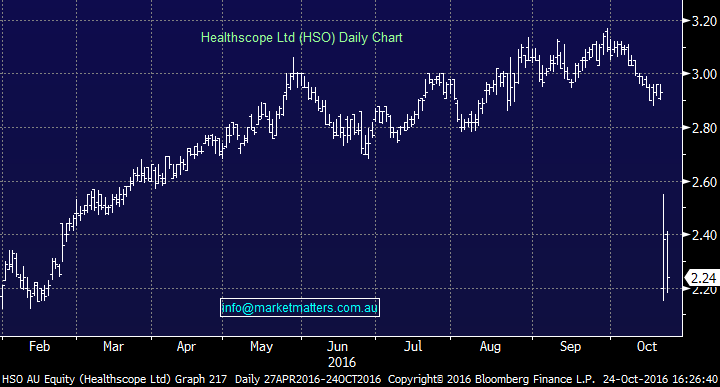Click the 2.40 price axis label

[x=704, y=235]
